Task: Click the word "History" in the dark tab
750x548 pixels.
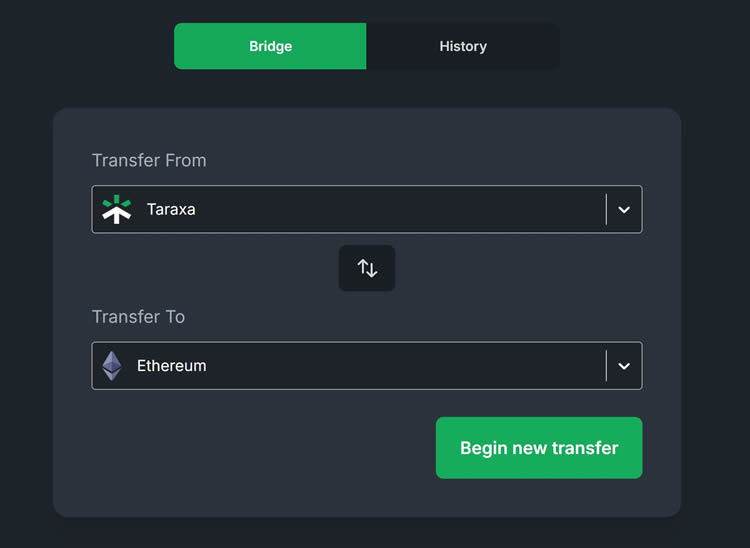Action: pos(463,46)
